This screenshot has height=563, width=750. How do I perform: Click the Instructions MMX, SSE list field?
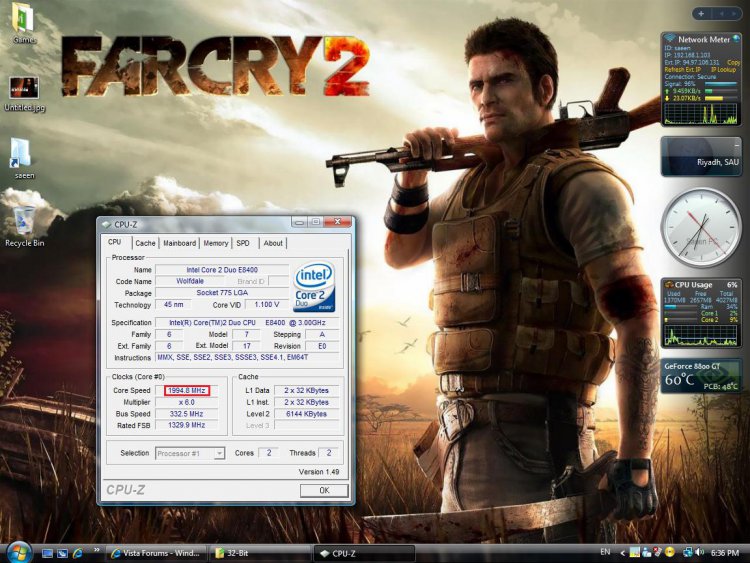coord(248,357)
